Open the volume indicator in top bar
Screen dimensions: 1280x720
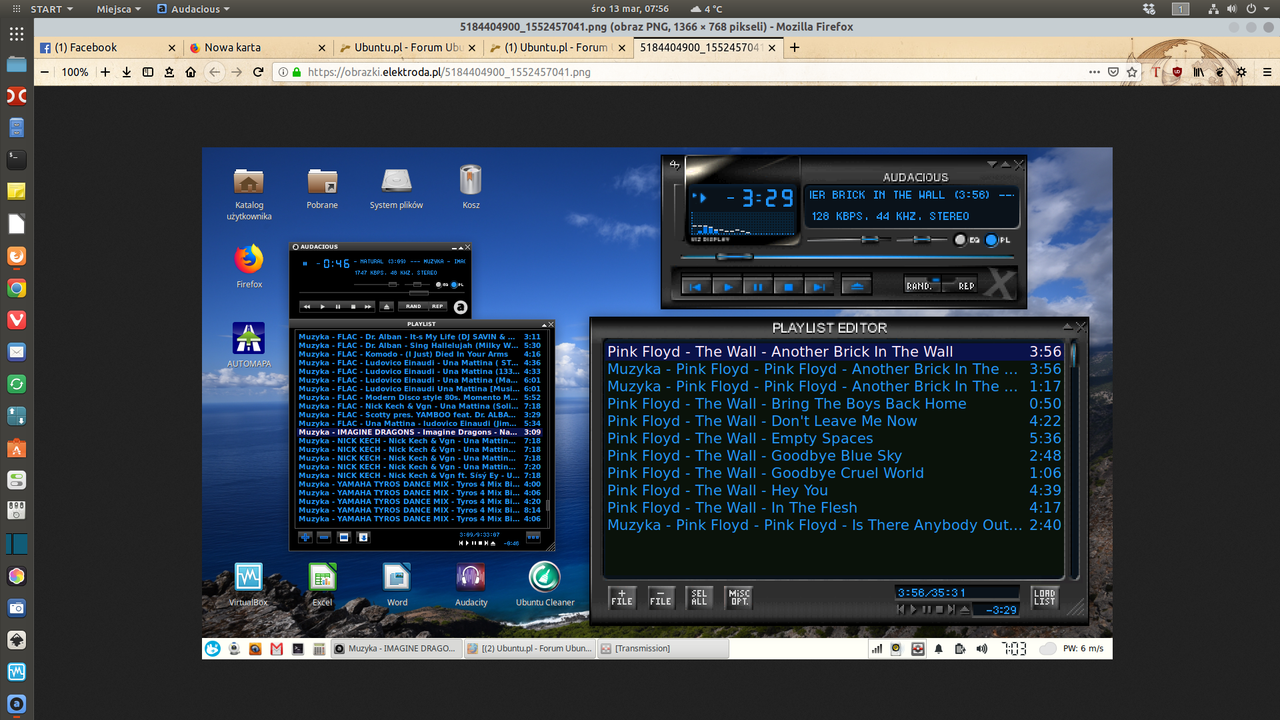tap(1232, 9)
